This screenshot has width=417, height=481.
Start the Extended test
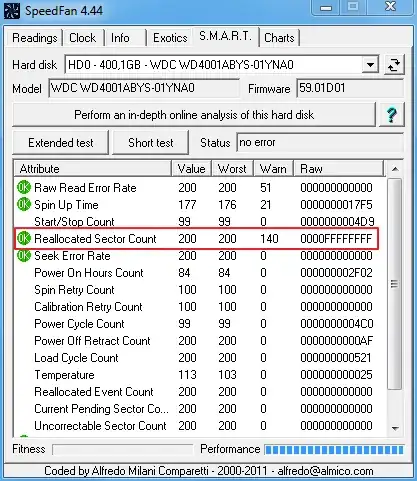pos(61,143)
